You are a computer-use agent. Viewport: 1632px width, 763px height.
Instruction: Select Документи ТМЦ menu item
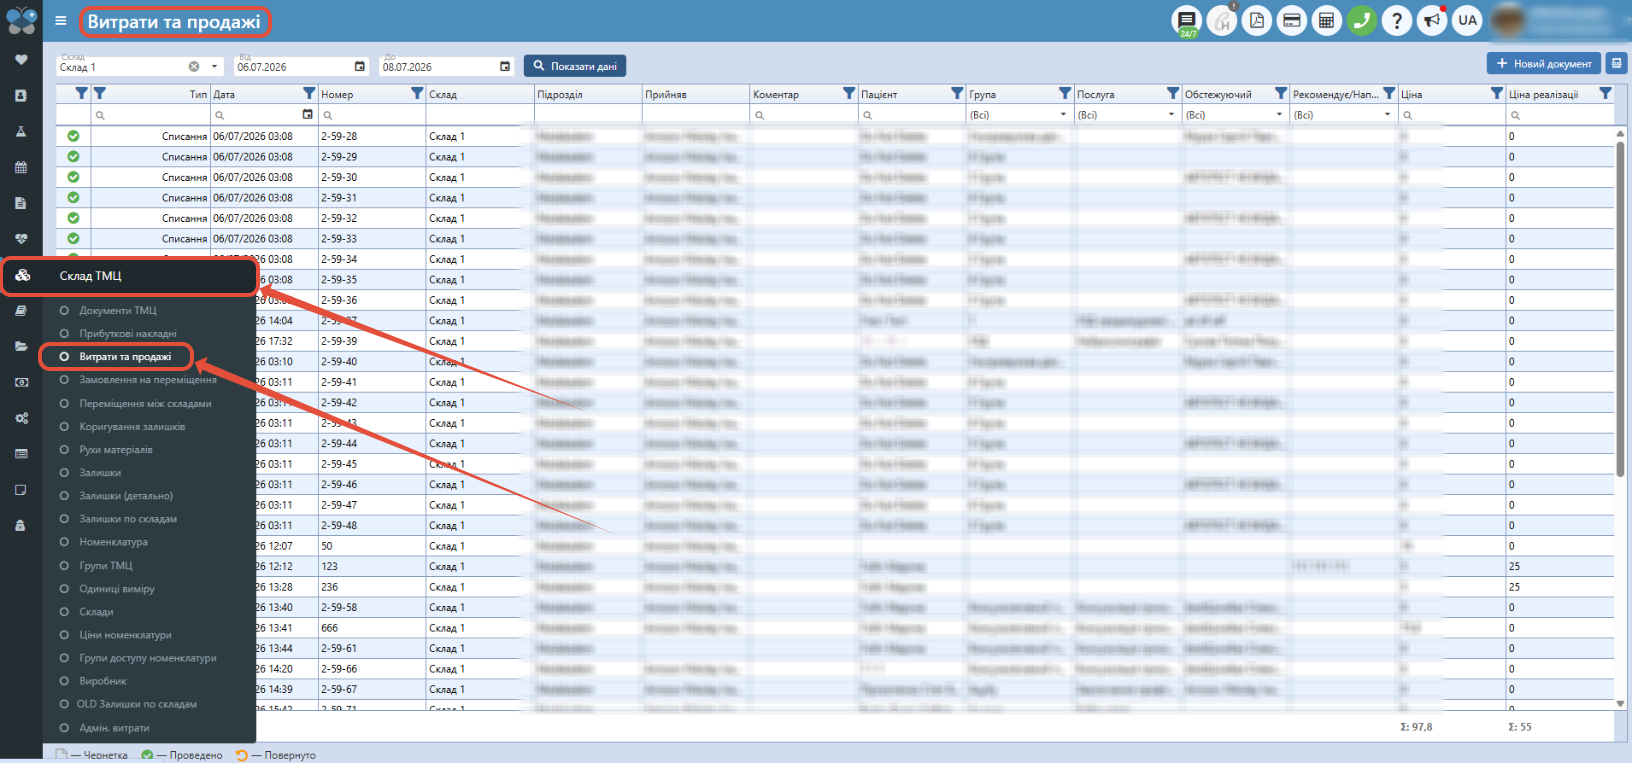[x=118, y=311]
